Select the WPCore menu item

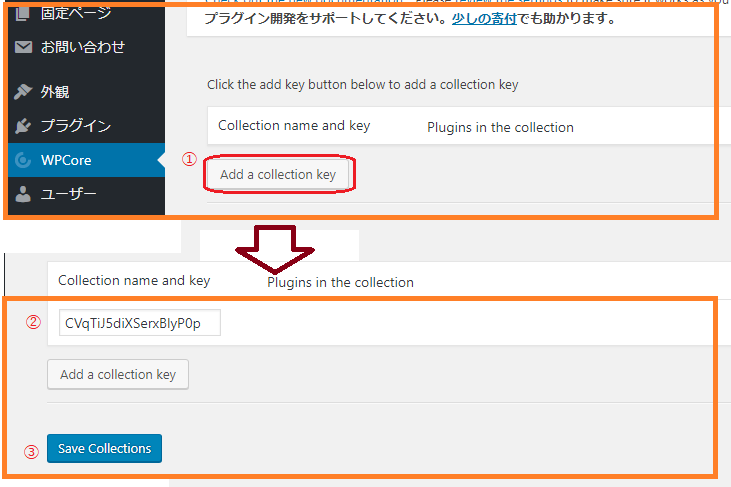point(87,160)
